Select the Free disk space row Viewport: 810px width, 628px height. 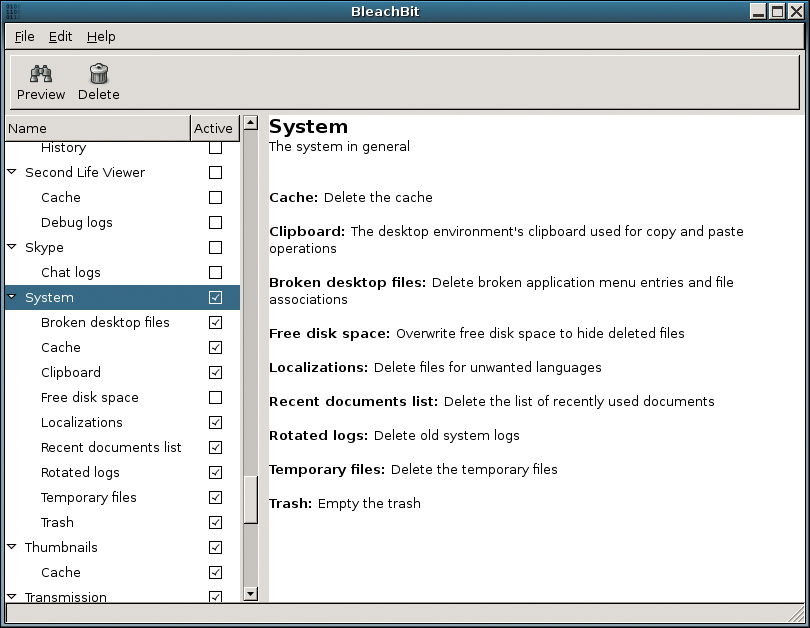tap(122, 397)
